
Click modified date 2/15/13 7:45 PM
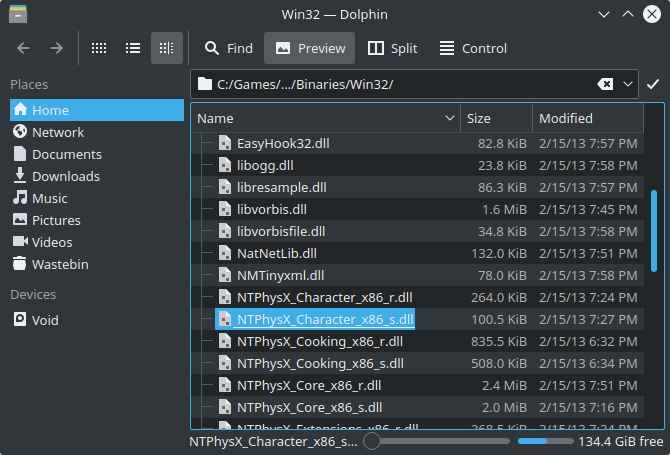(x=588, y=209)
